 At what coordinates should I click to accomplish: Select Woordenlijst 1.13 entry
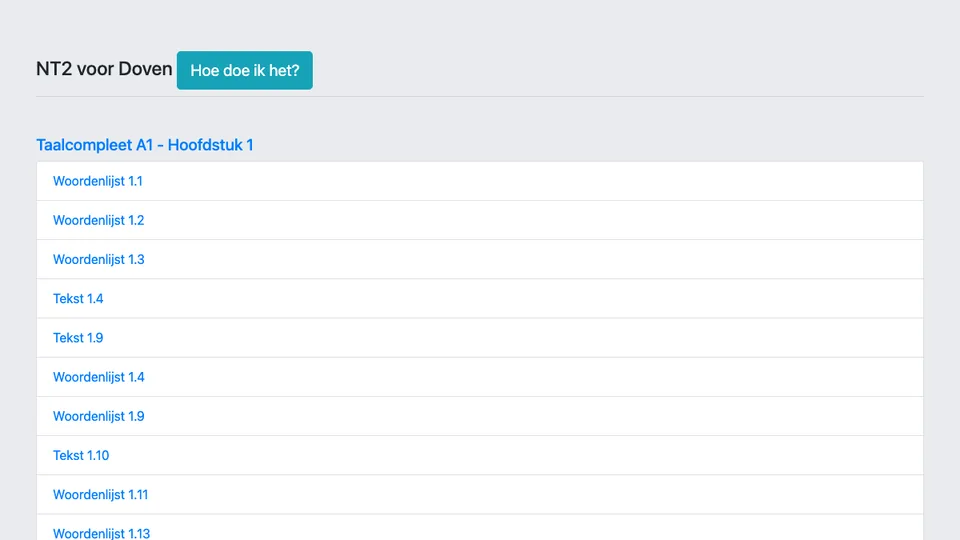coord(101,533)
